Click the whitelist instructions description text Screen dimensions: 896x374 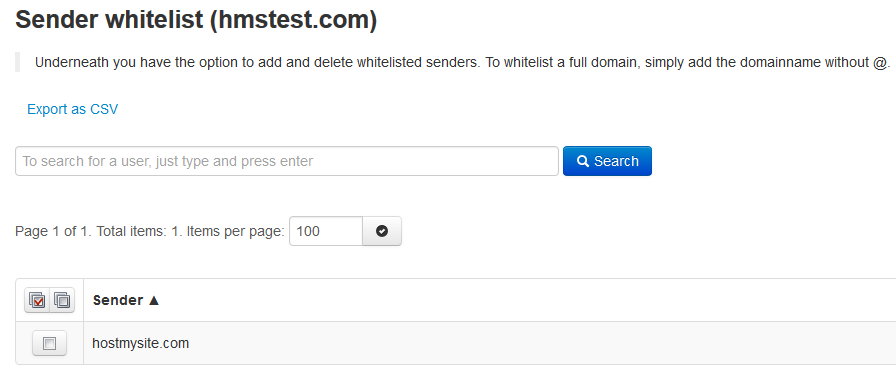pyautogui.click(x=463, y=62)
